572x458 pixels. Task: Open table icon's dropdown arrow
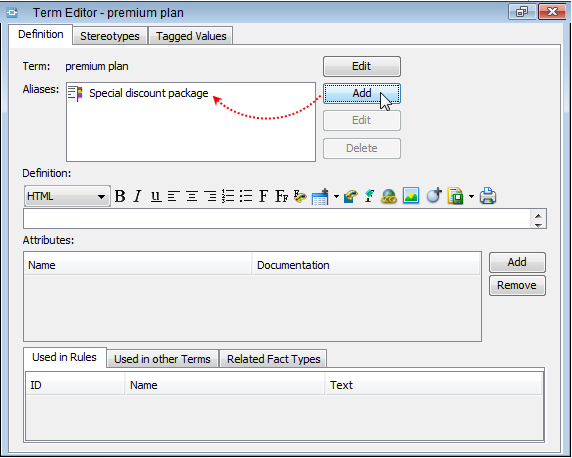coord(336,197)
